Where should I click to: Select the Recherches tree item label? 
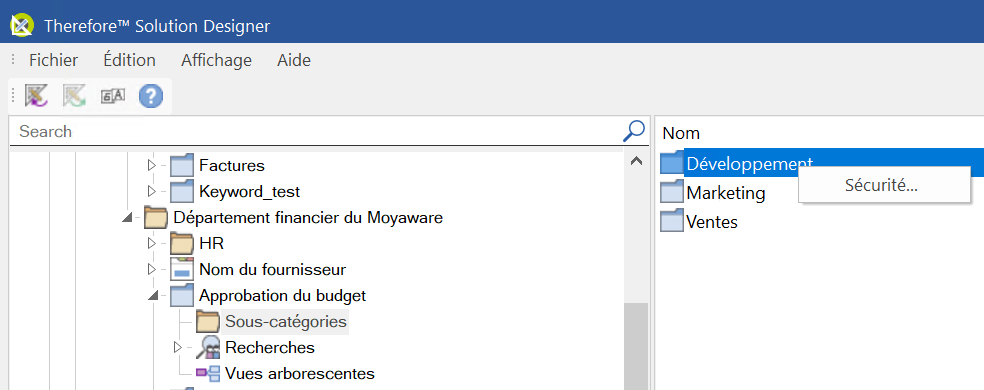[x=270, y=347]
